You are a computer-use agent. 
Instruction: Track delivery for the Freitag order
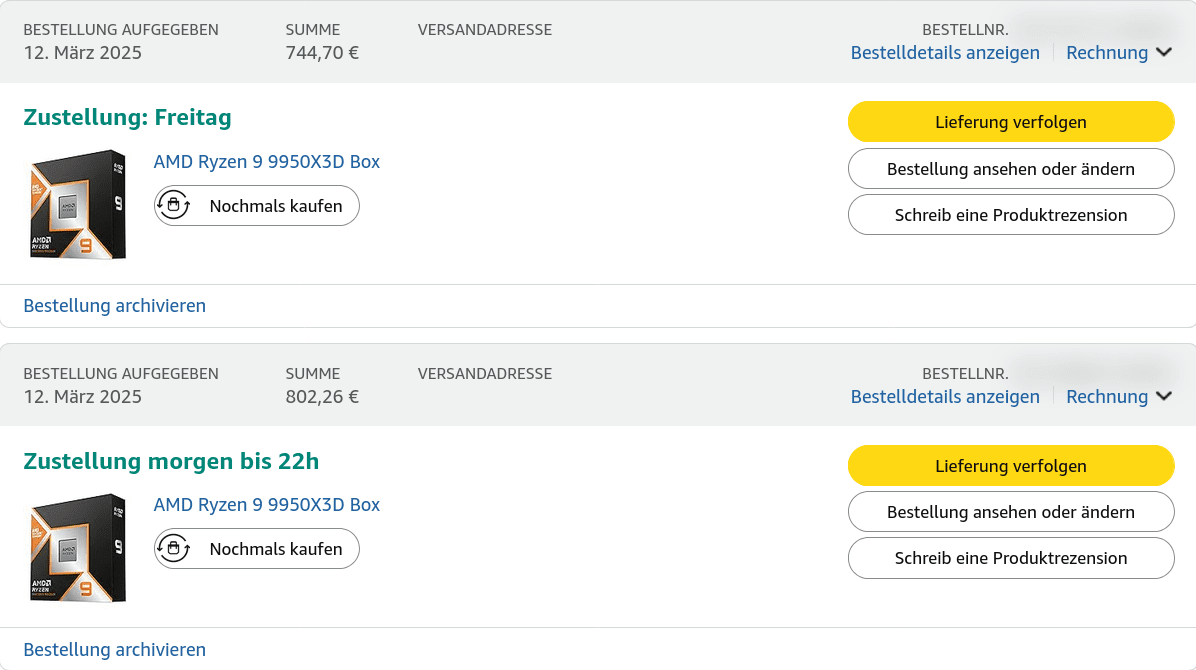pos(1011,122)
